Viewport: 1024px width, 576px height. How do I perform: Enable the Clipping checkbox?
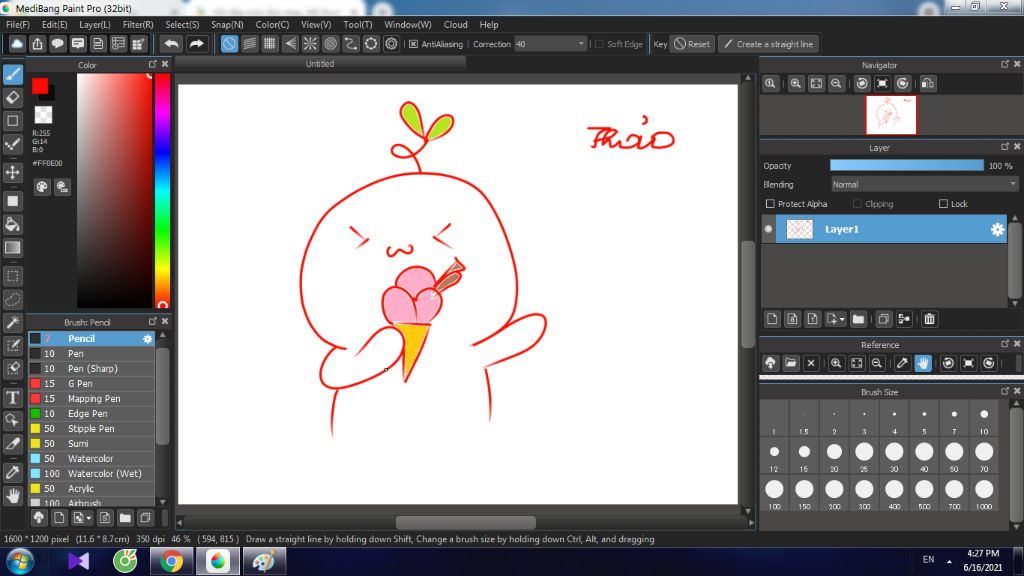point(857,204)
